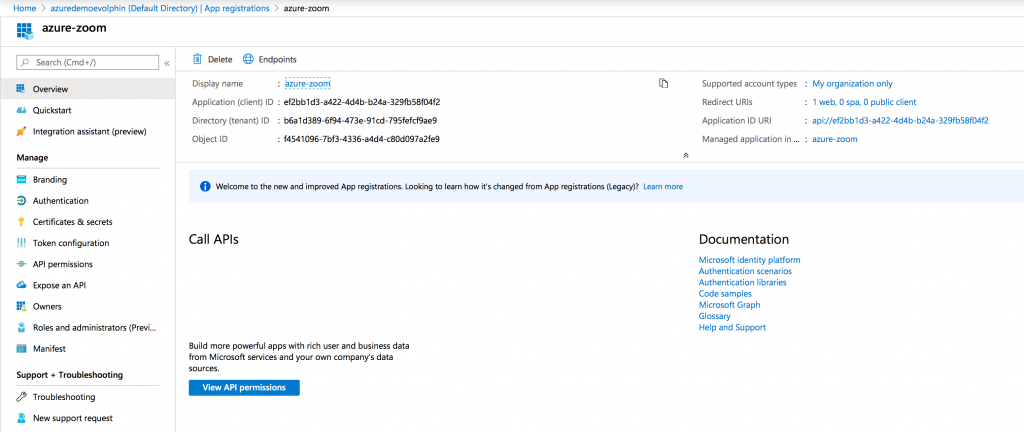This screenshot has height=432, width=1024.
Task: Click the search magnifier icon
Action: [x=25, y=63]
